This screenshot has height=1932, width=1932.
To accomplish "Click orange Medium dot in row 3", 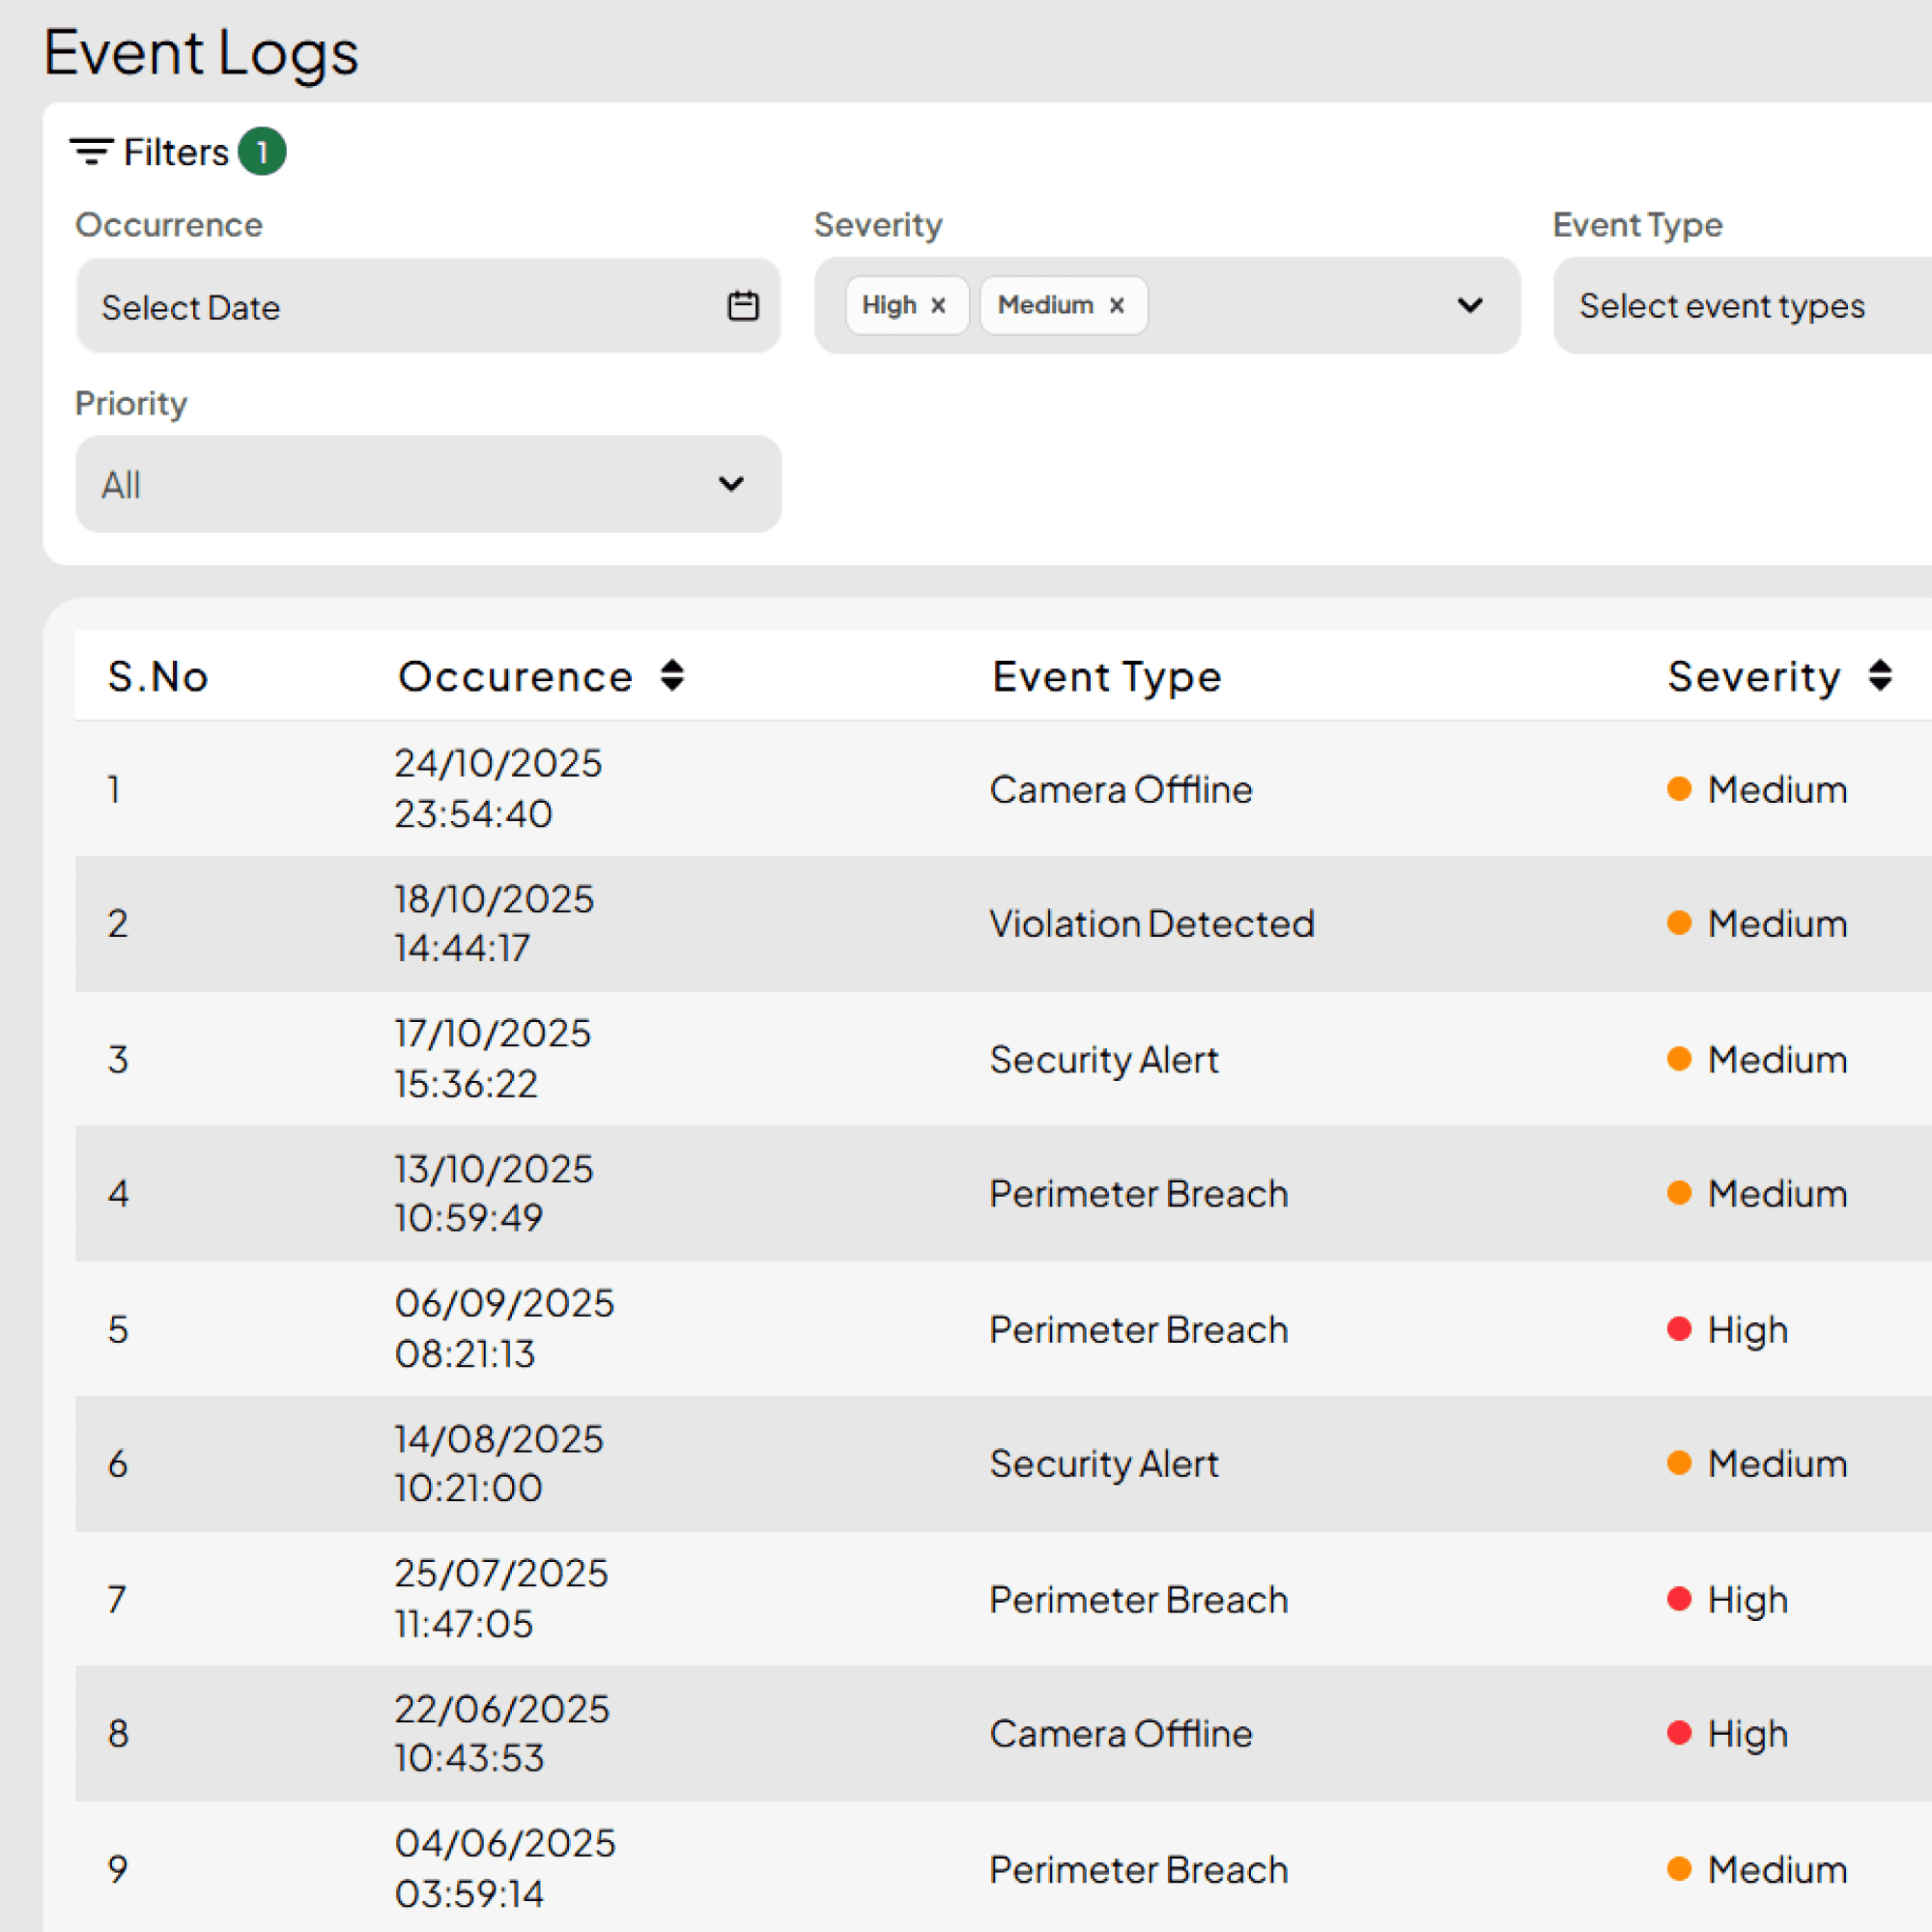I will 1679,1059.
